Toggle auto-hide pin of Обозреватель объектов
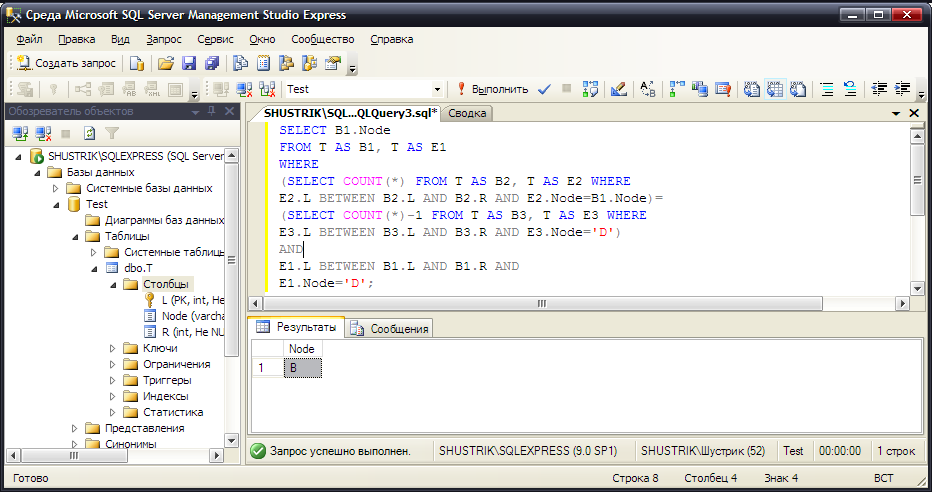Screen dimensions: 932x492 212,111
